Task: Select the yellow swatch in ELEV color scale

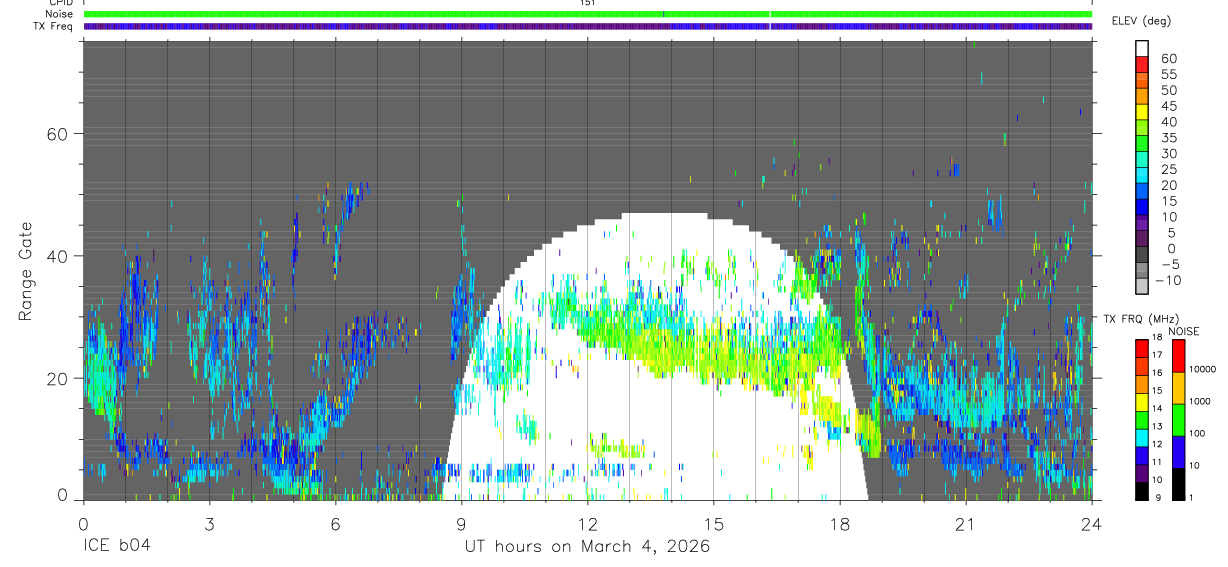Action: pyautogui.click(x=1142, y=111)
